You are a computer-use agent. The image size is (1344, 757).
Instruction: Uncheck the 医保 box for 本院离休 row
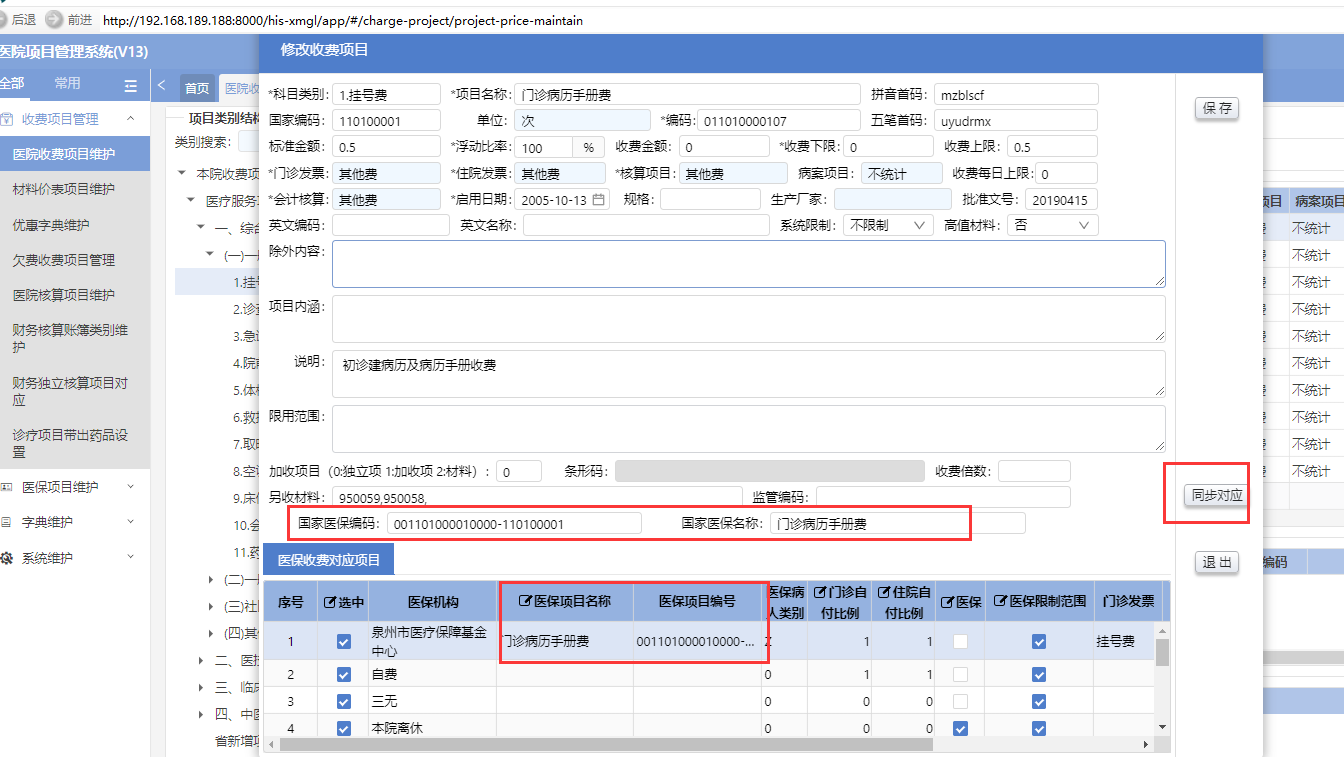(960, 729)
